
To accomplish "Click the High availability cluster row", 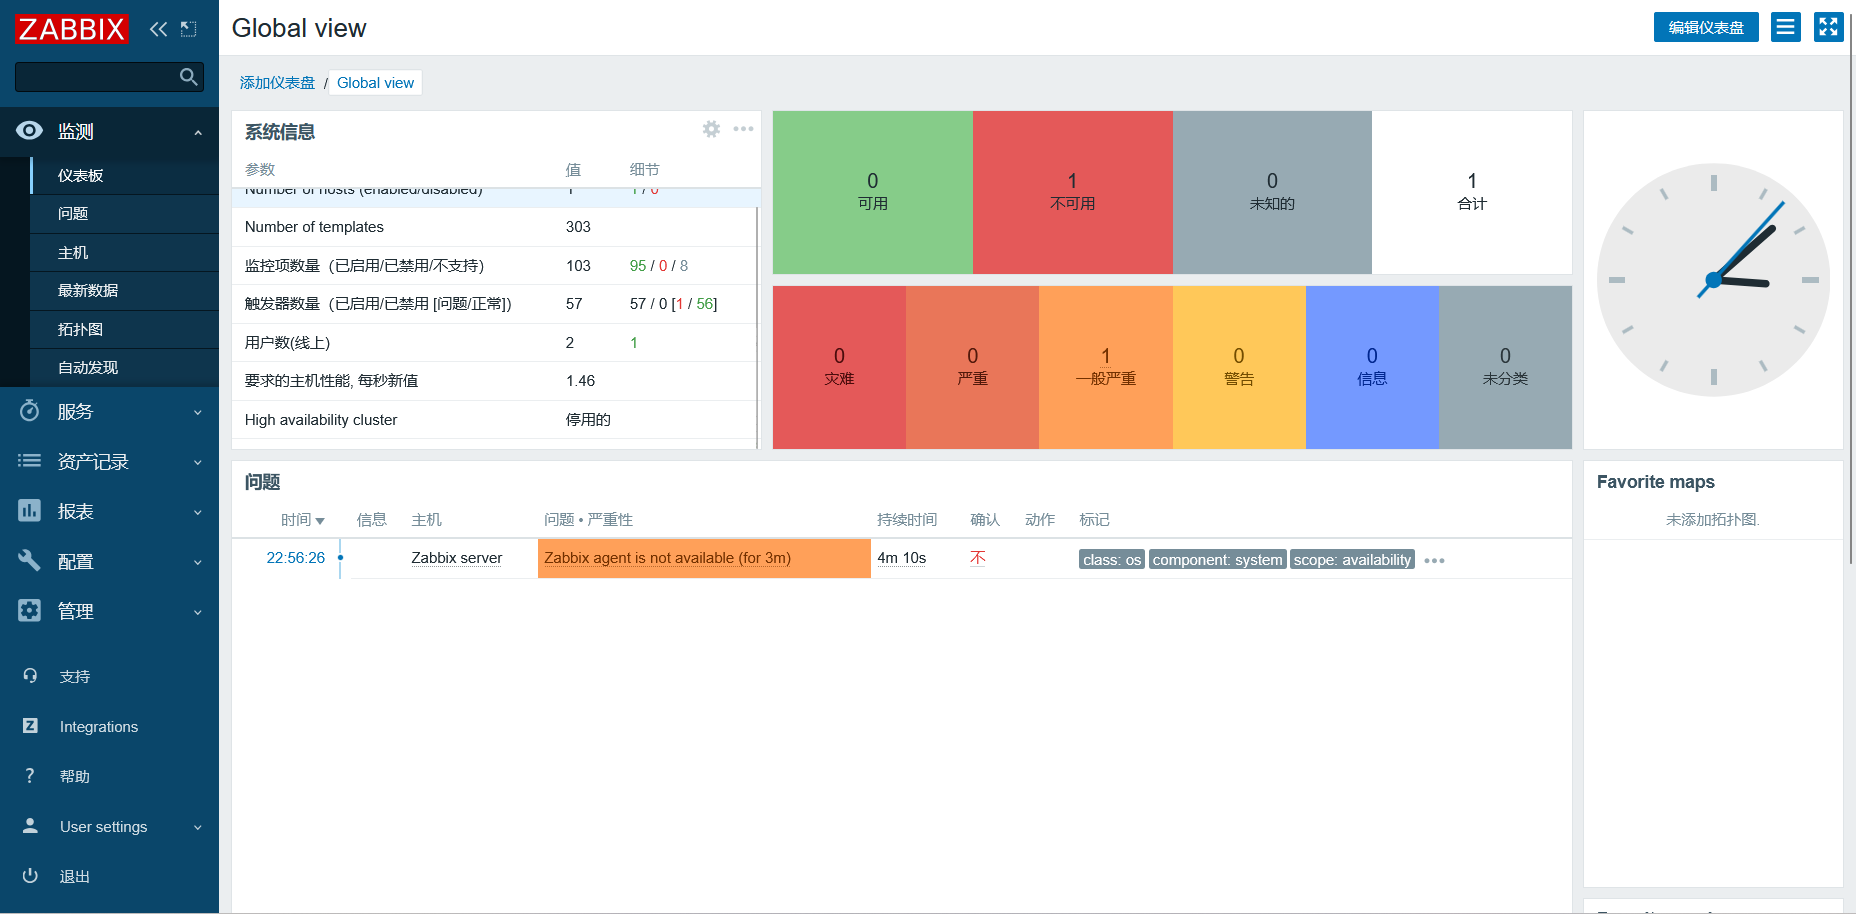I will click(x=494, y=420).
